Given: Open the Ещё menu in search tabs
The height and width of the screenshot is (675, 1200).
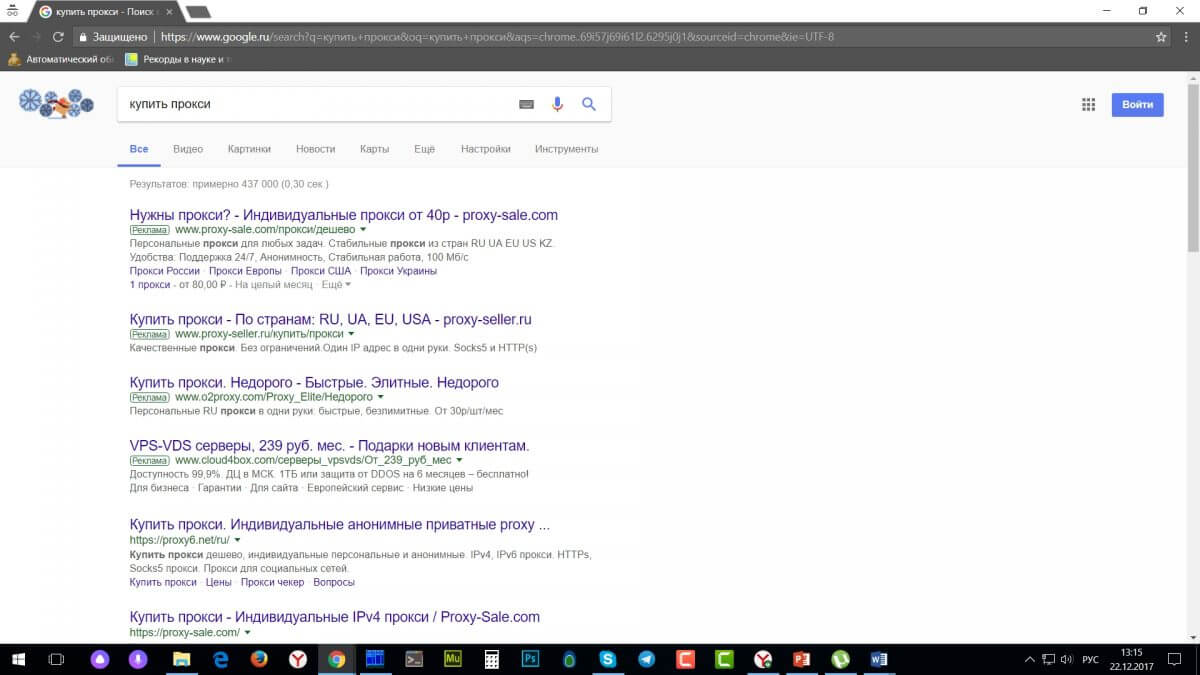Looking at the screenshot, I should point(425,149).
